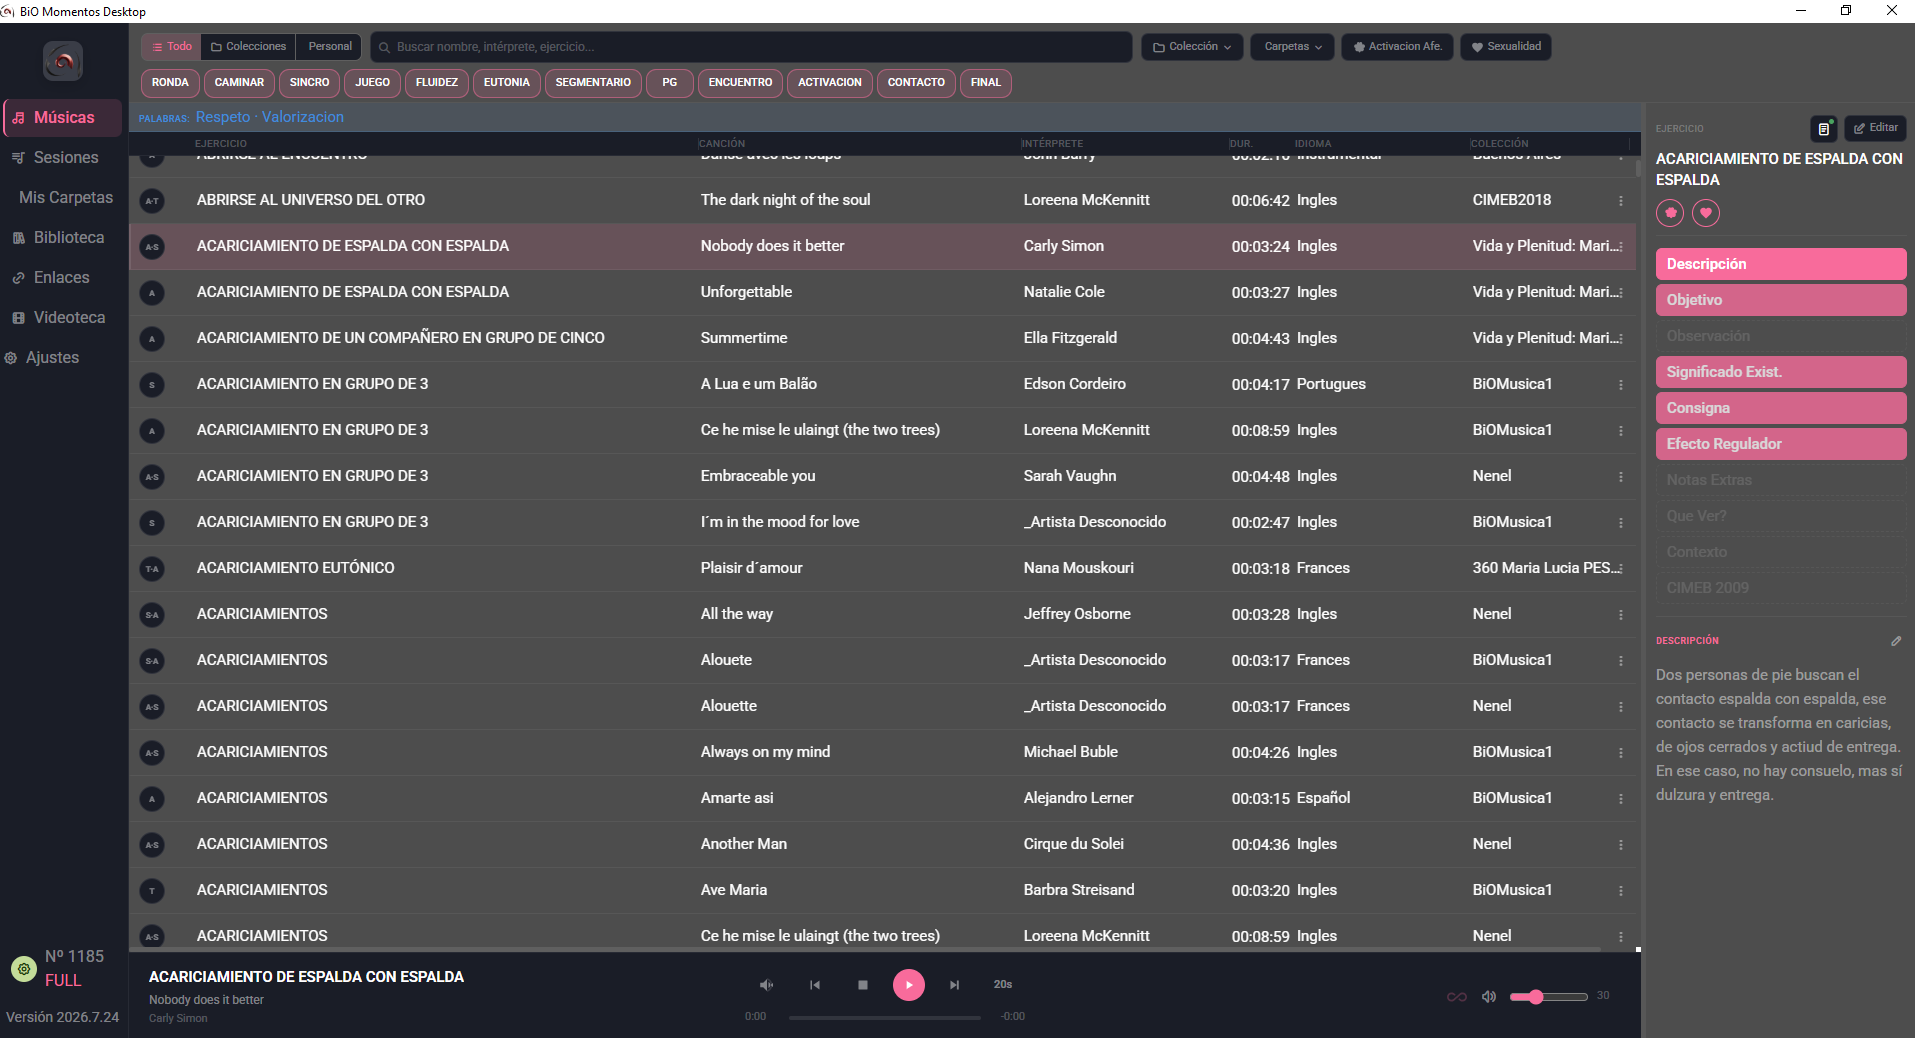This screenshot has width=1915, height=1038.
Task: Open row menu for Edson Cordeiro track
Action: (x=1621, y=385)
